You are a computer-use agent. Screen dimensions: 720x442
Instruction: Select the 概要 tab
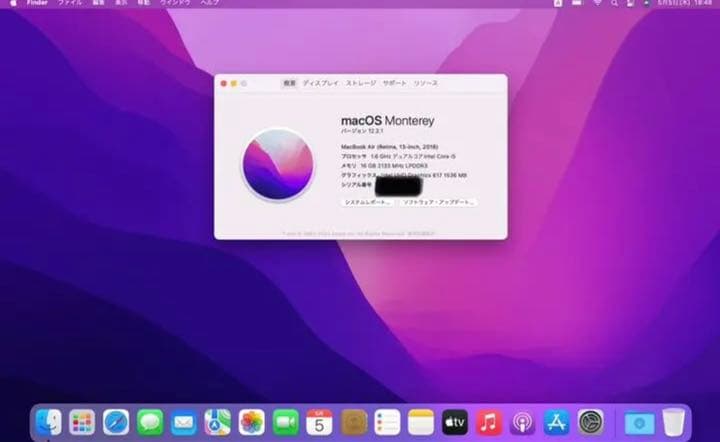coord(289,83)
